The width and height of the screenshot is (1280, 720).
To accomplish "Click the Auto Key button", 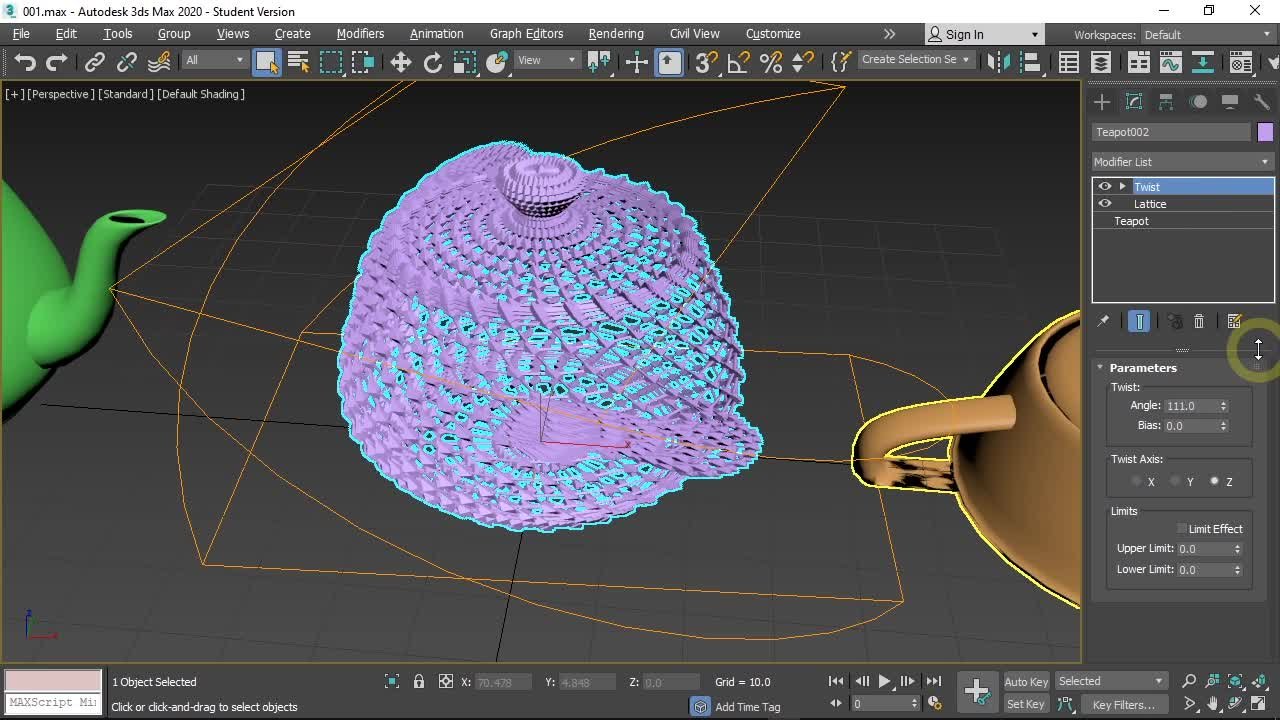I will pyautogui.click(x=1026, y=682).
